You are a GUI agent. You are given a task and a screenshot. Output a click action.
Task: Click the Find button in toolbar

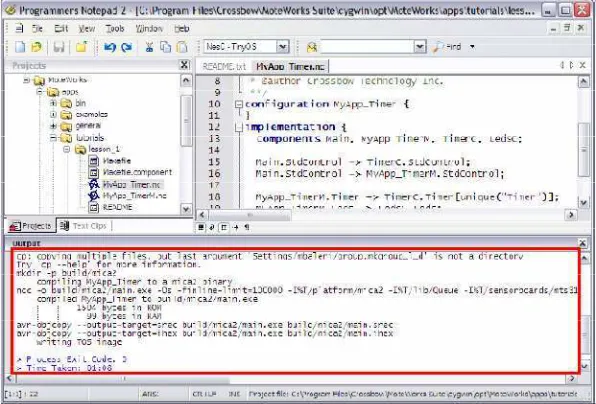point(447,47)
